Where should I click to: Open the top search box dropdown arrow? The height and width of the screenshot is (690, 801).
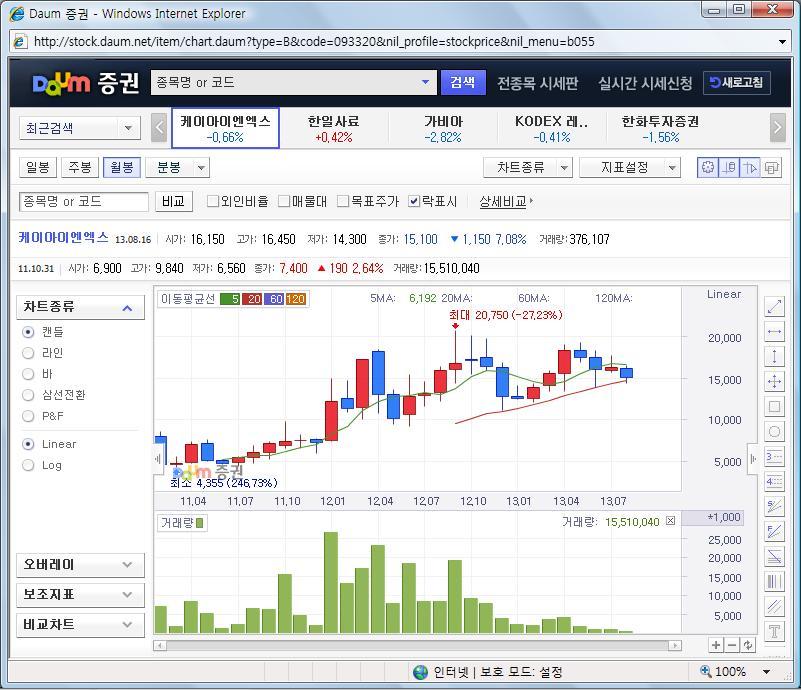[425, 82]
